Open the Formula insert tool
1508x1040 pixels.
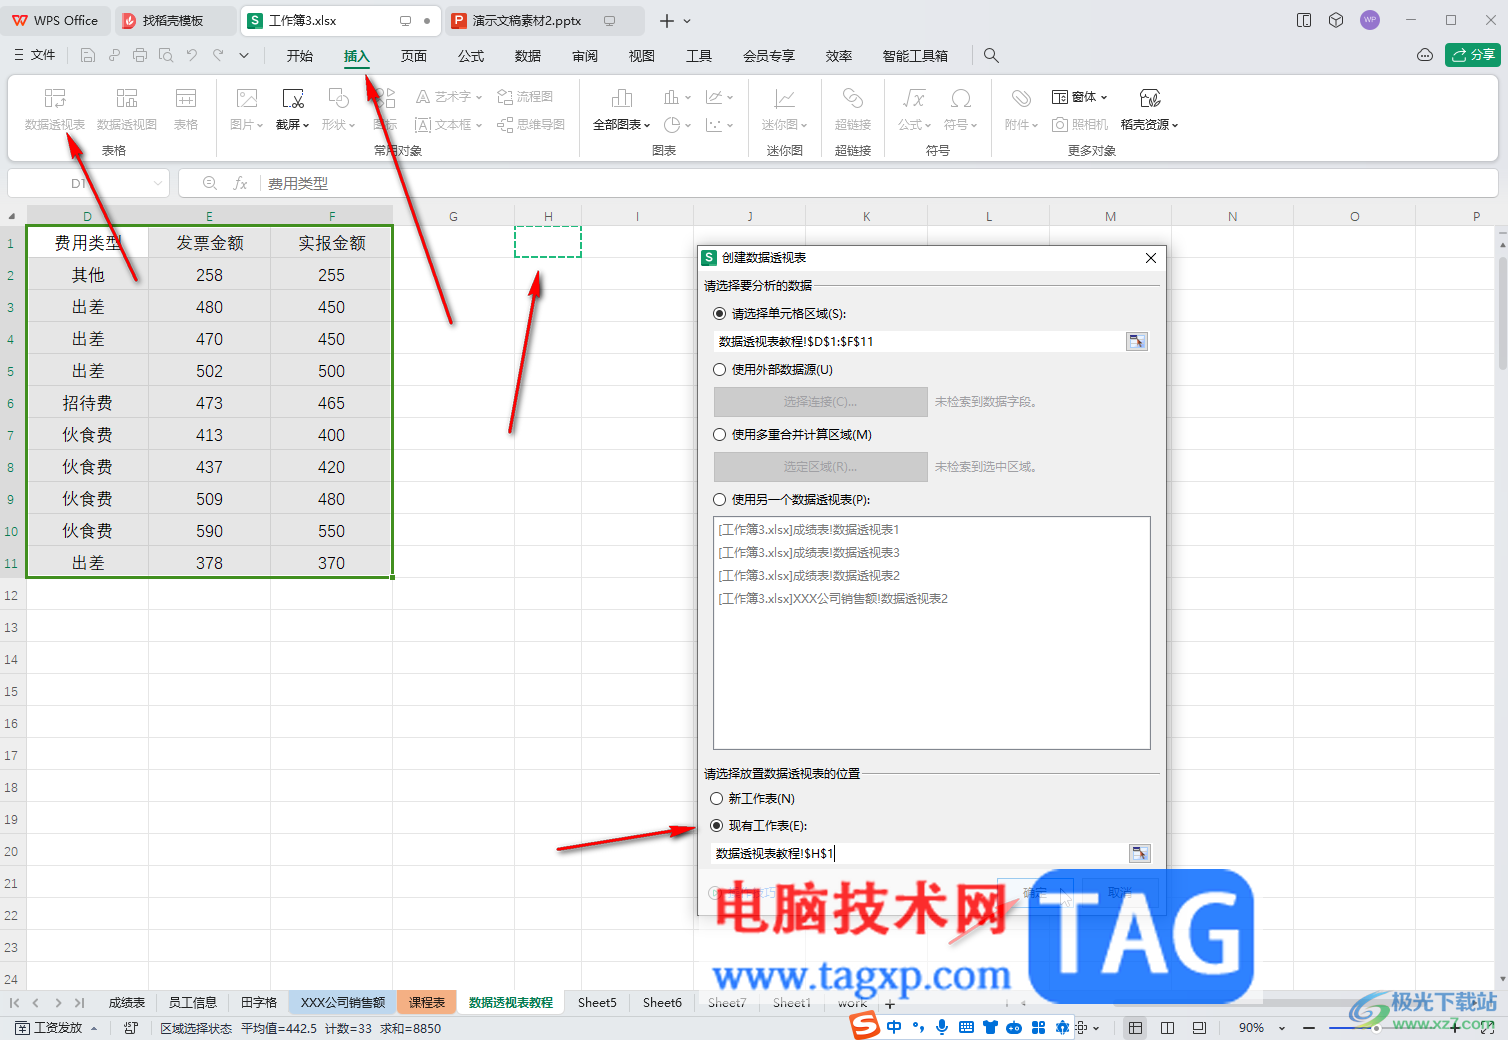pos(914,109)
